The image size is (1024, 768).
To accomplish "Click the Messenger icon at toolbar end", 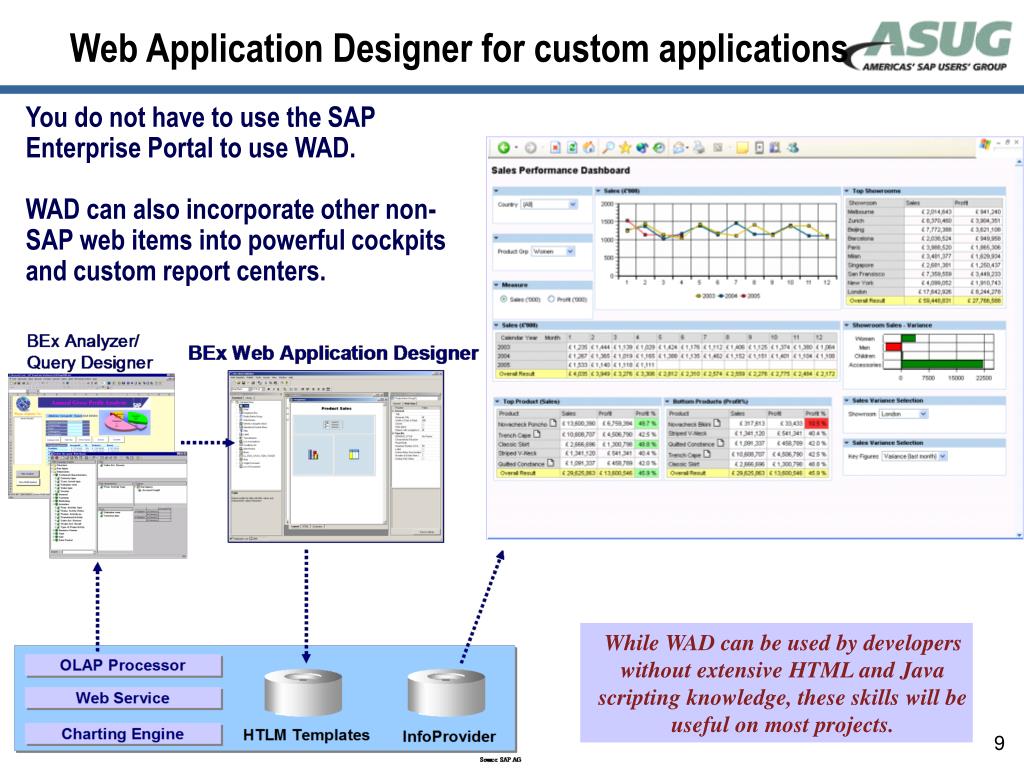I will [x=793, y=148].
